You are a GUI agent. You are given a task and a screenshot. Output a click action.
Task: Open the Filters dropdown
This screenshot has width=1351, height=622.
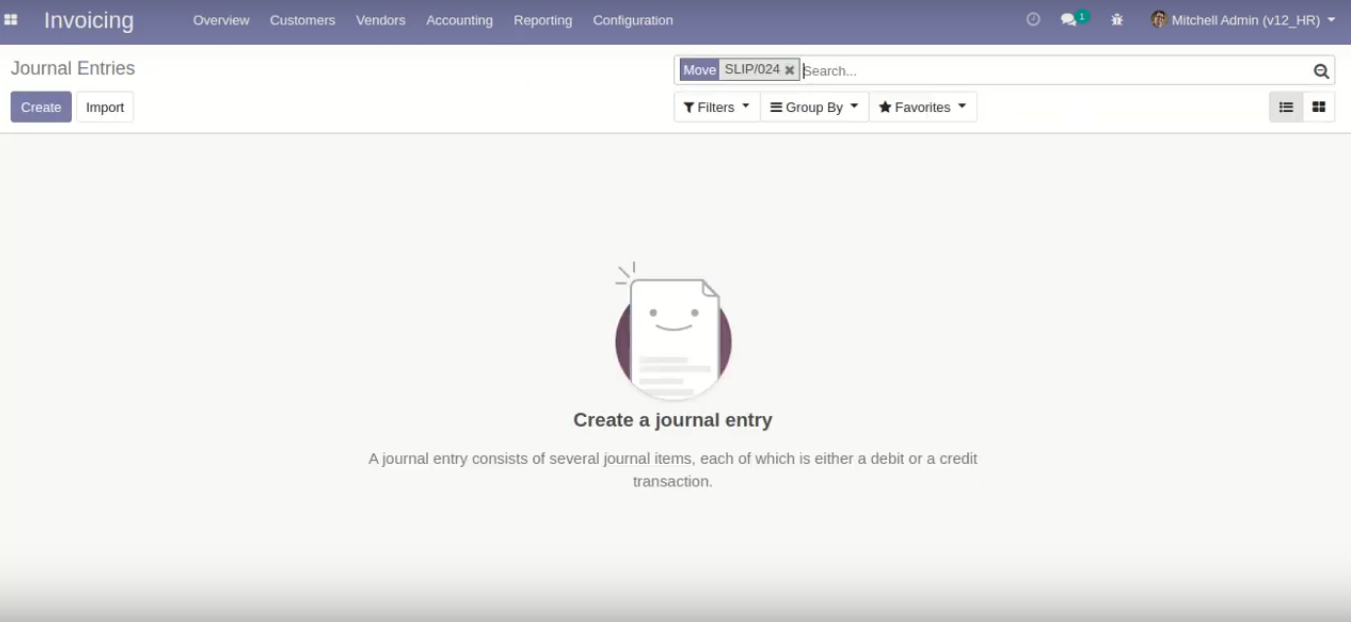pos(717,107)
